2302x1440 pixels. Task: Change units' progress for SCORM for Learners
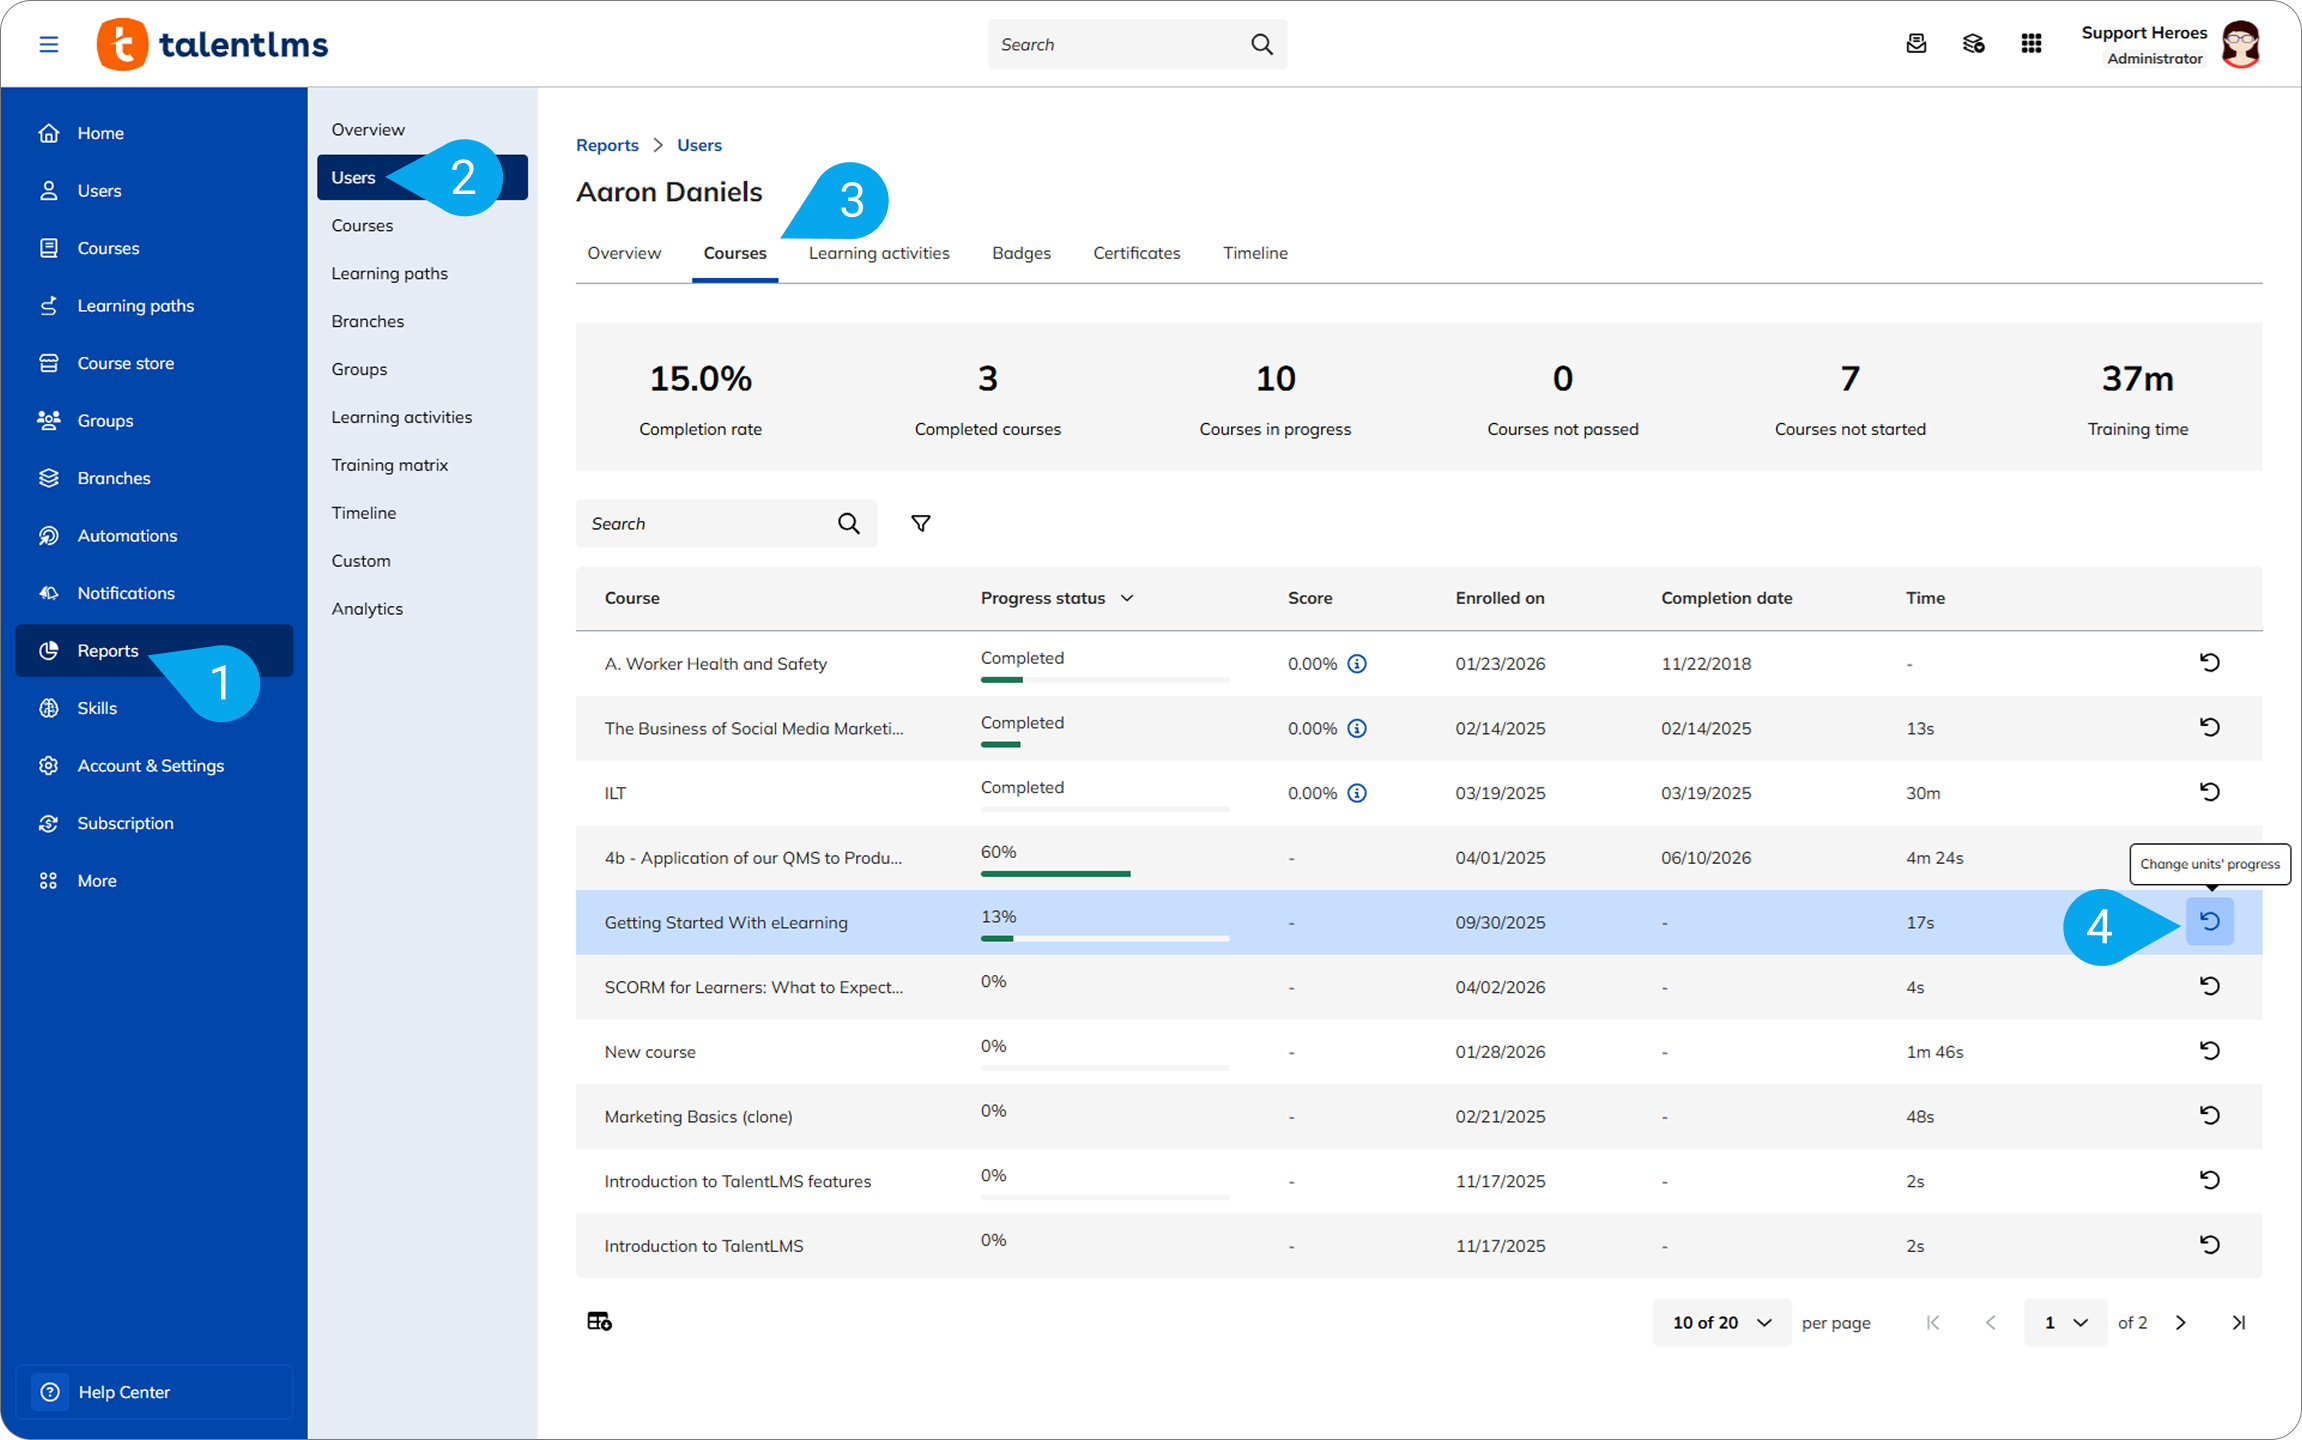pos(2210,986)
